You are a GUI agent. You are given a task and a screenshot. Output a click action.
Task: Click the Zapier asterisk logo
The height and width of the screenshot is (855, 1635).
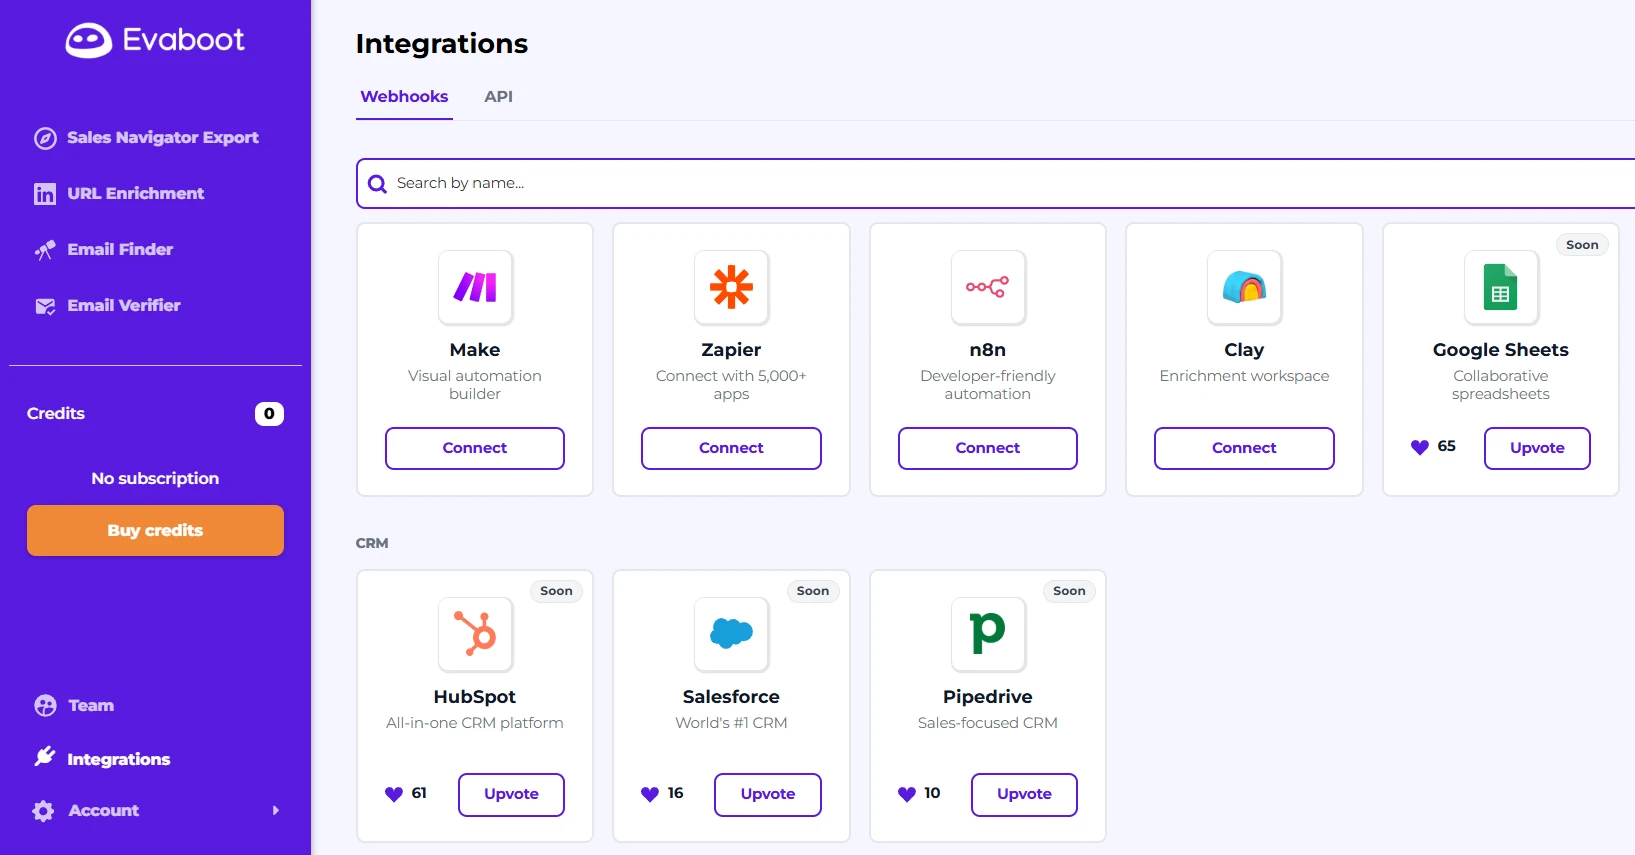[x=731, y=288]
